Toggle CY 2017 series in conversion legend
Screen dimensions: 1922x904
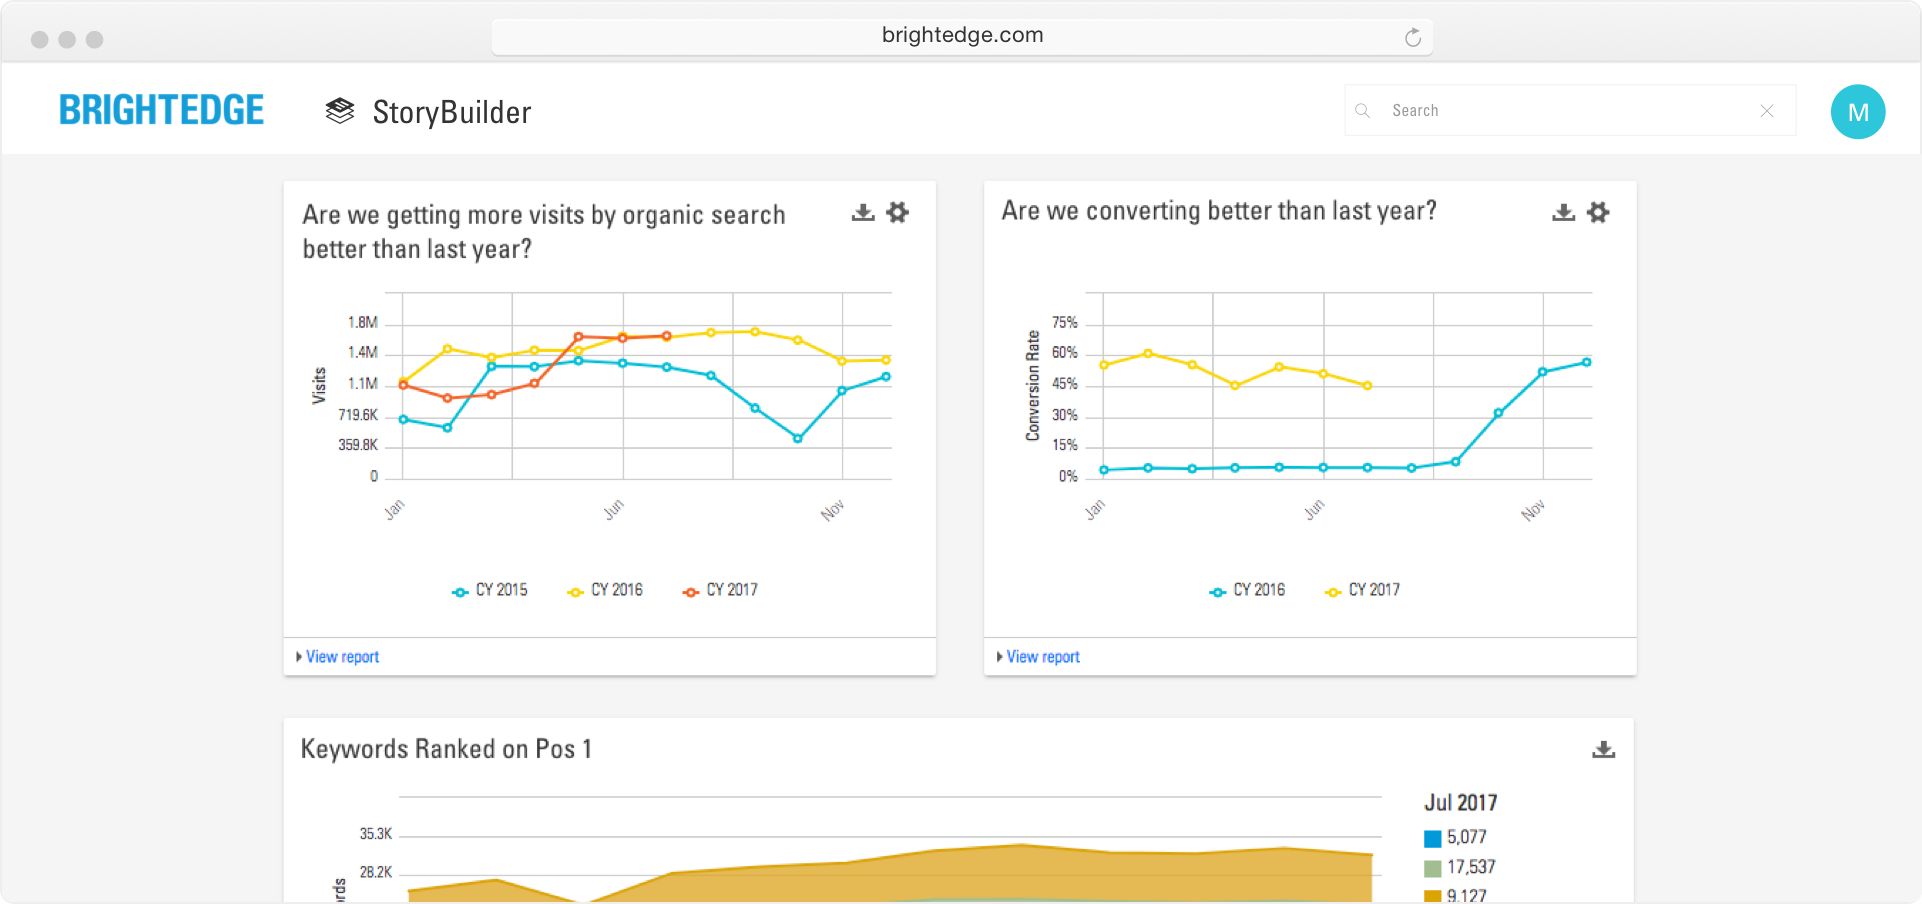click(1363, 591)
